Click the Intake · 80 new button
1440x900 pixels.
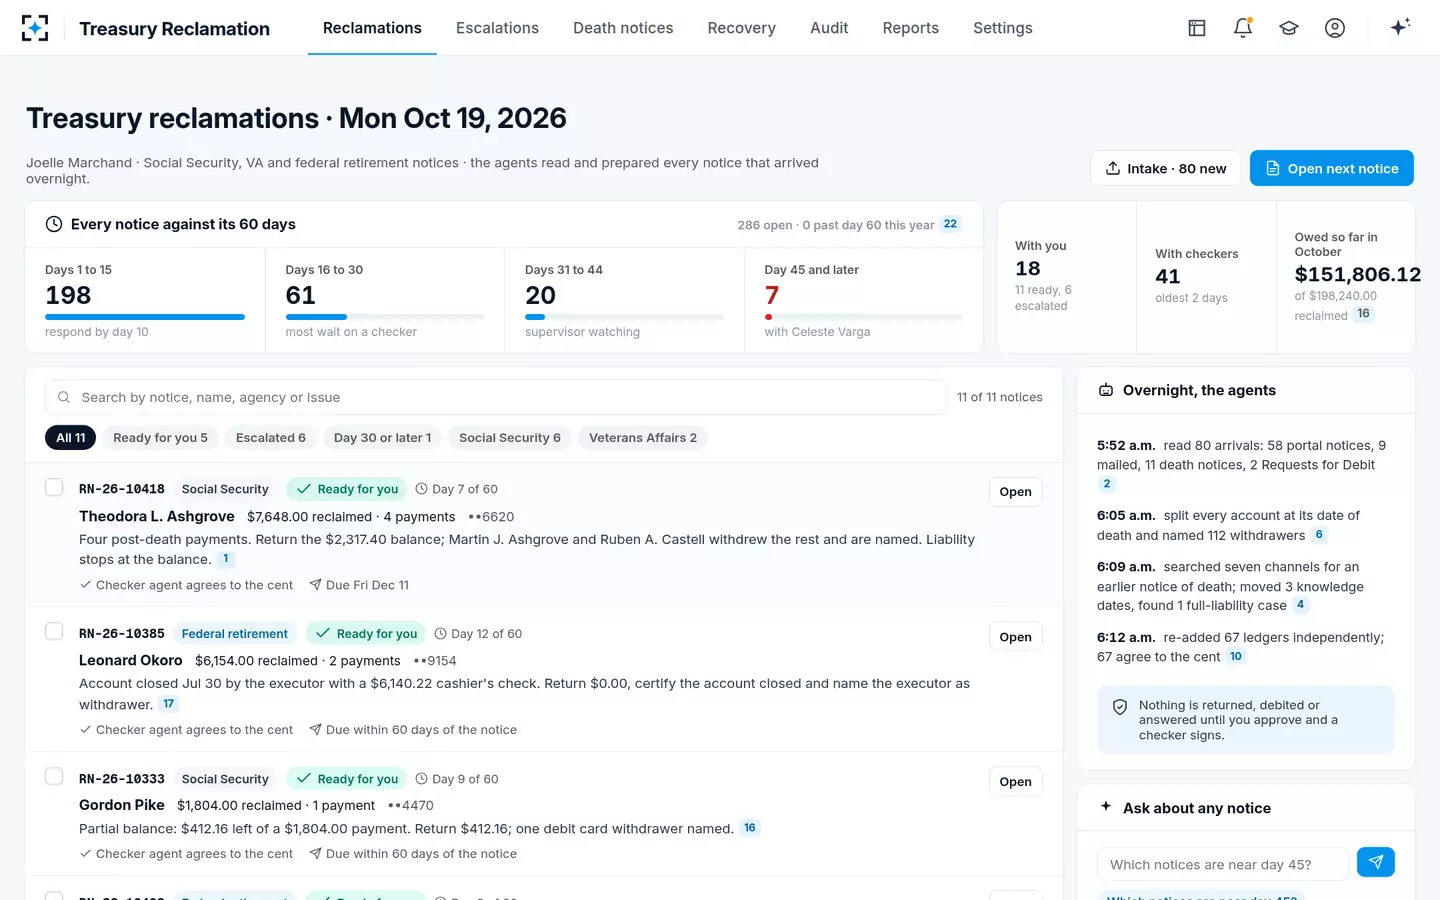pyautogui.click(x=1166, y=168)
